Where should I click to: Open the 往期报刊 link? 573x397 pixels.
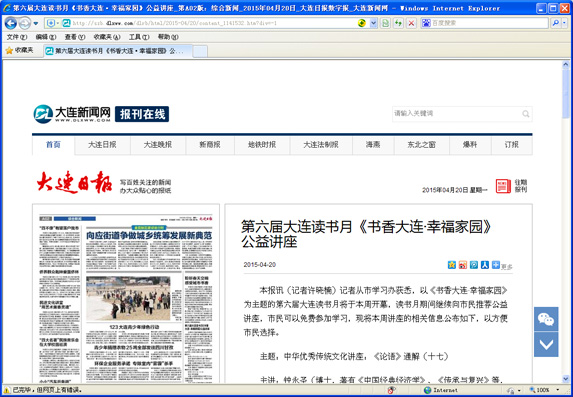point(521,186)
